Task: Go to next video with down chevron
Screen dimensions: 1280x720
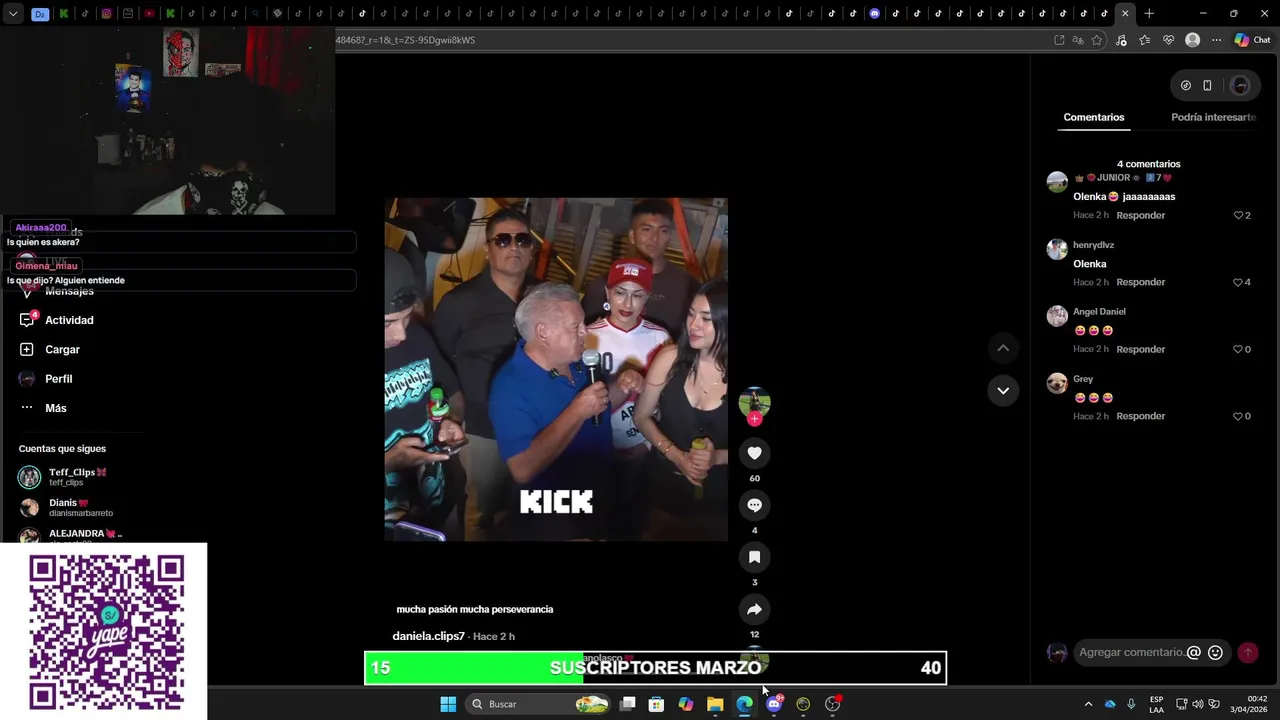Action: [1003, 390]
